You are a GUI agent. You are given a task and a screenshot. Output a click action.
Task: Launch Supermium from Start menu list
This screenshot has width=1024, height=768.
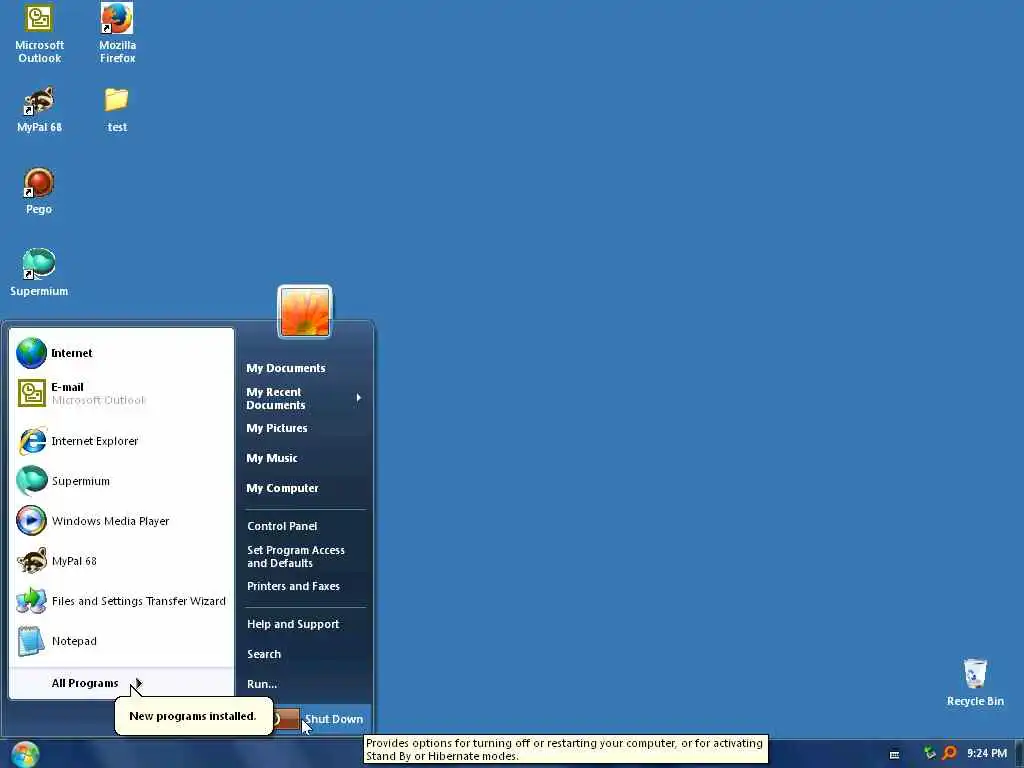tap(122, 481)
